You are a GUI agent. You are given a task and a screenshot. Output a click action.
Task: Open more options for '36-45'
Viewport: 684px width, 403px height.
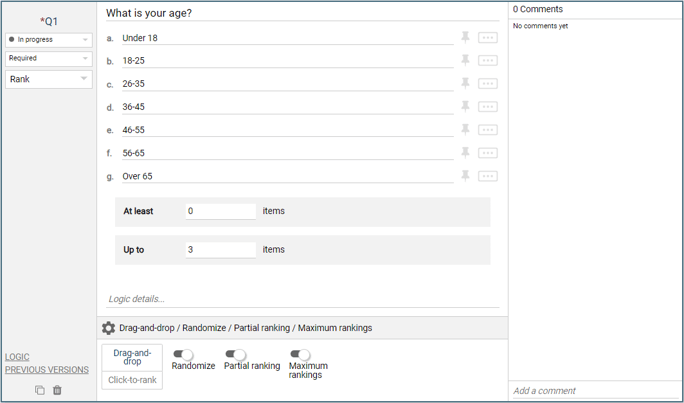tap(488, 107)
